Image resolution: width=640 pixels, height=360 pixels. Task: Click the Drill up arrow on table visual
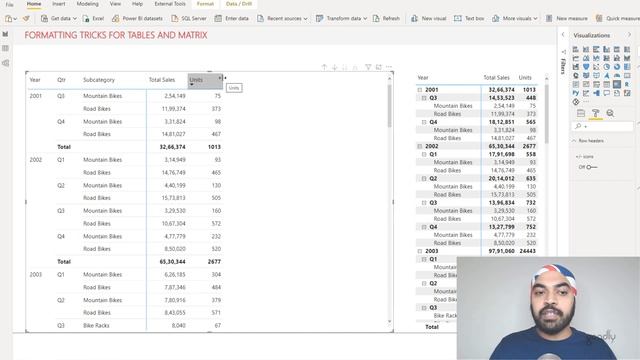pos(324,67)
